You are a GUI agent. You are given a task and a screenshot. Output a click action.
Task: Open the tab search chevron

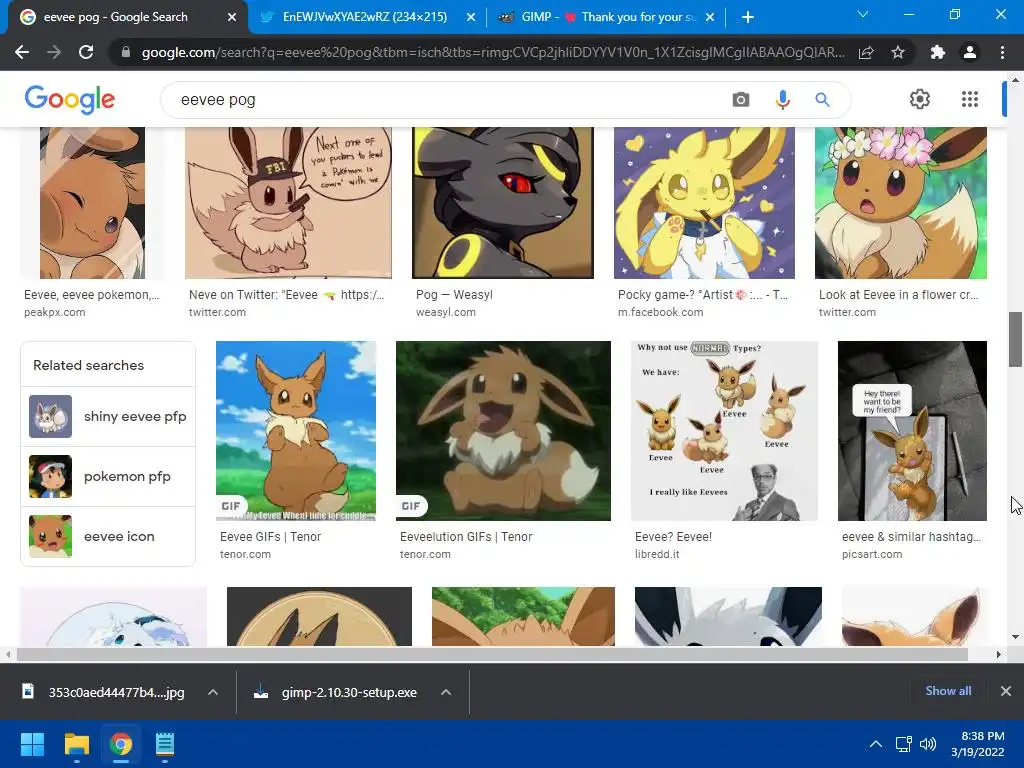pyautogui.click(x=863, y=14)
